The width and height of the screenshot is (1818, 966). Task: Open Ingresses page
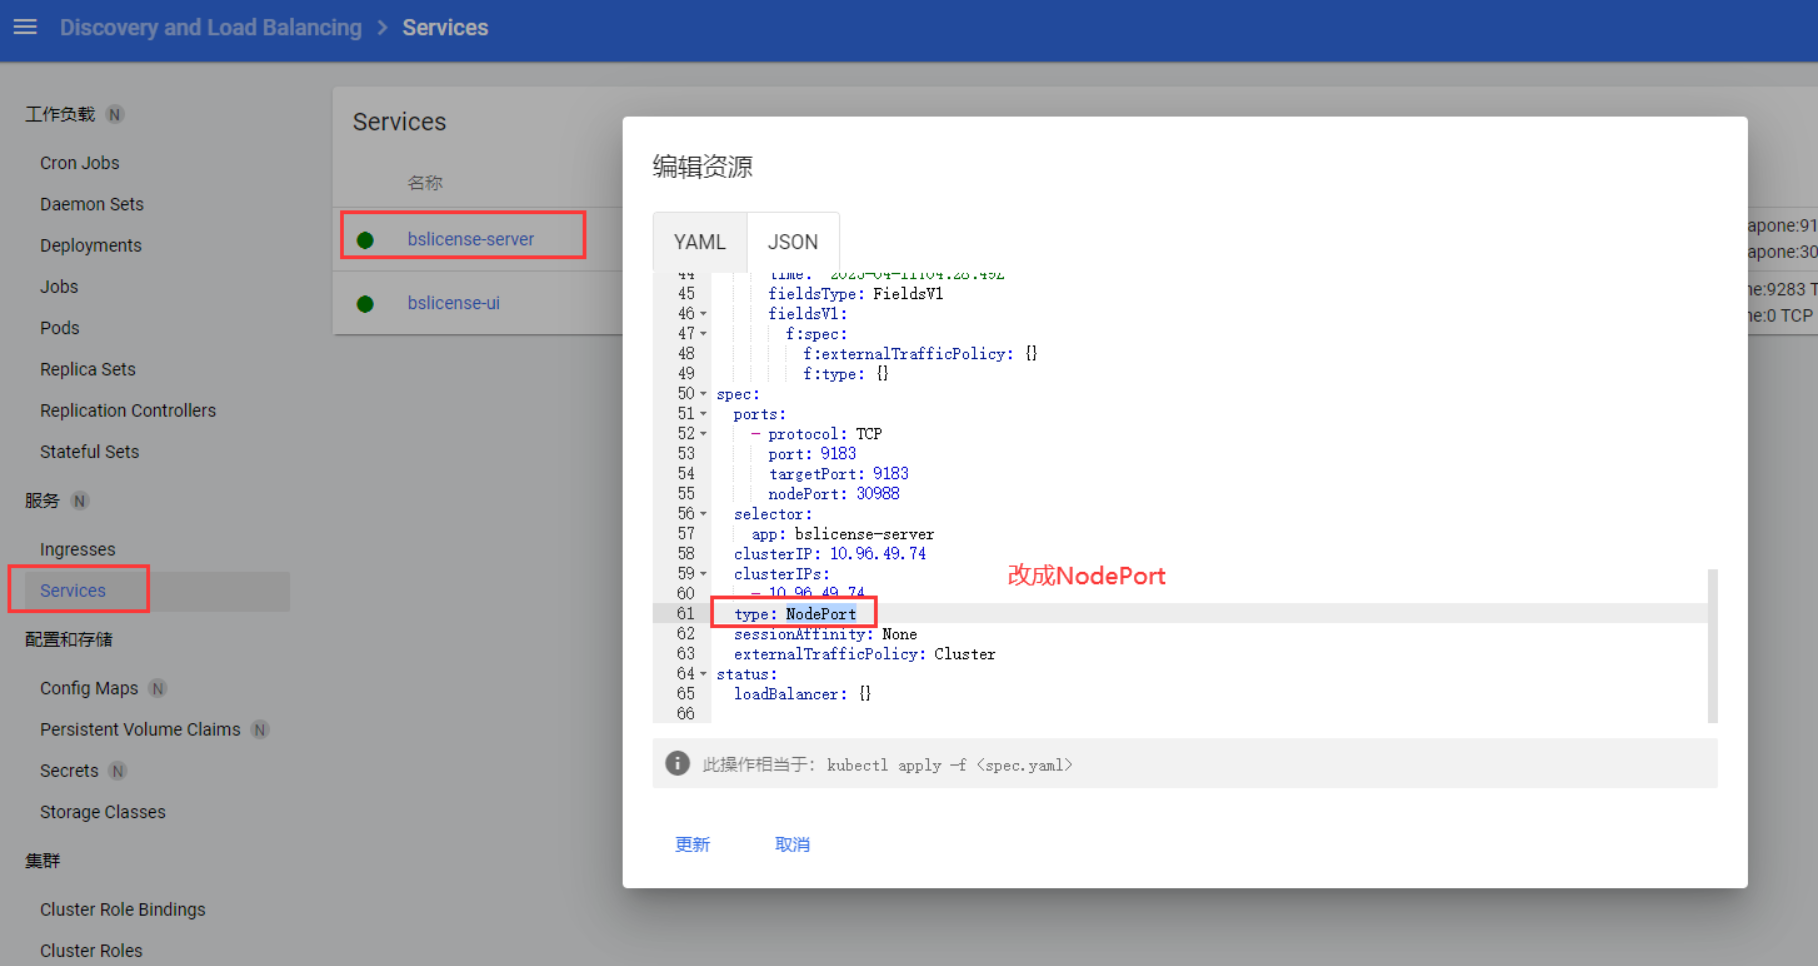click(x=78, y=549)
